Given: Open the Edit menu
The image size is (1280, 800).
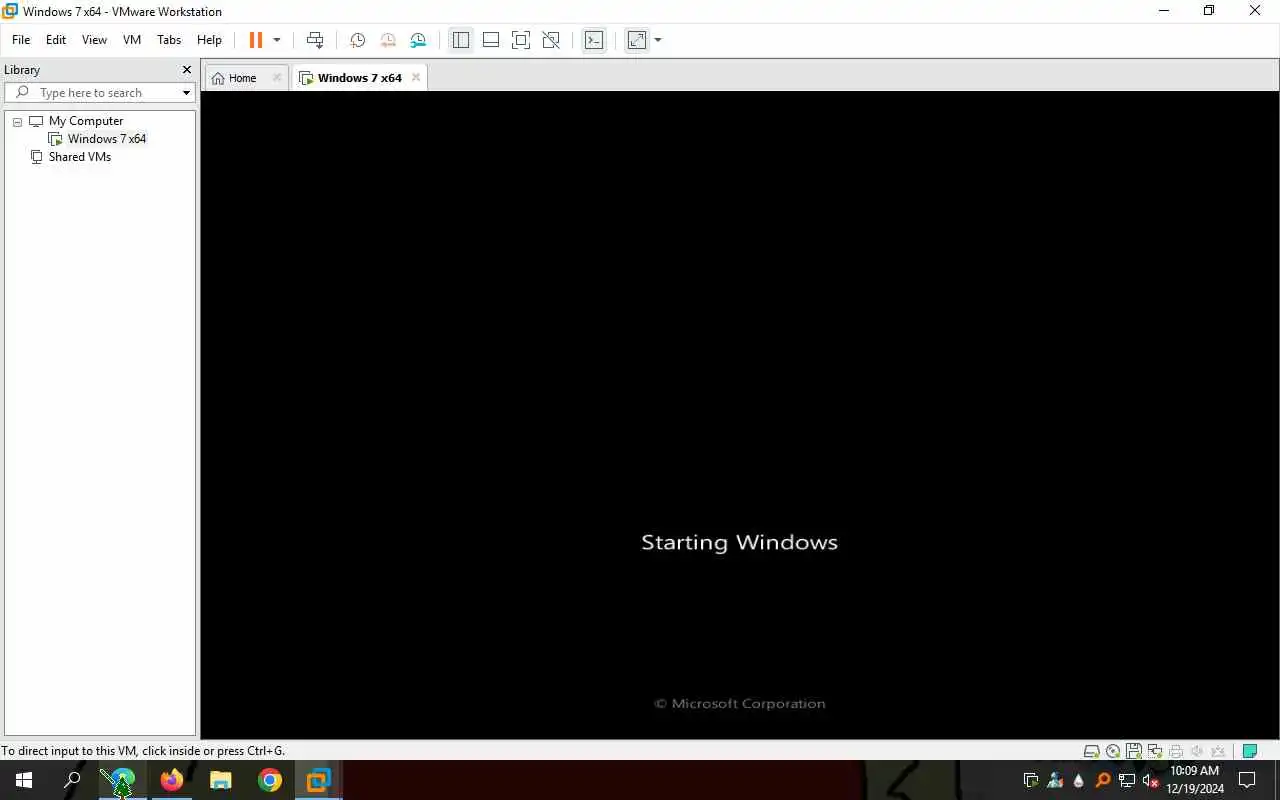Looking at the screenshot, I should tap(56, 40).
